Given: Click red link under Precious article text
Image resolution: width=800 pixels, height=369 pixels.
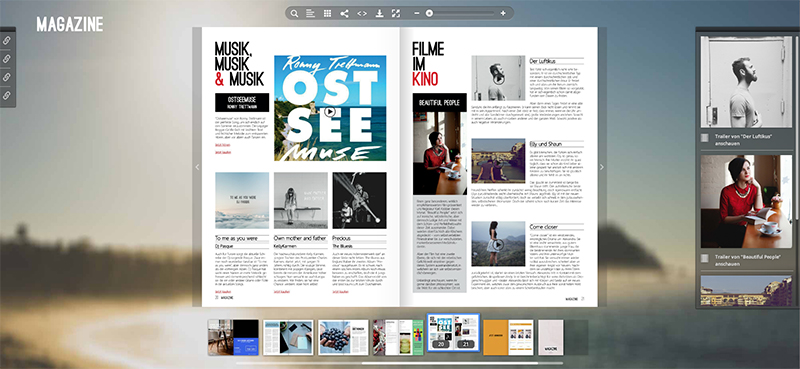Looking at the screenshot, I should (340, 292).
